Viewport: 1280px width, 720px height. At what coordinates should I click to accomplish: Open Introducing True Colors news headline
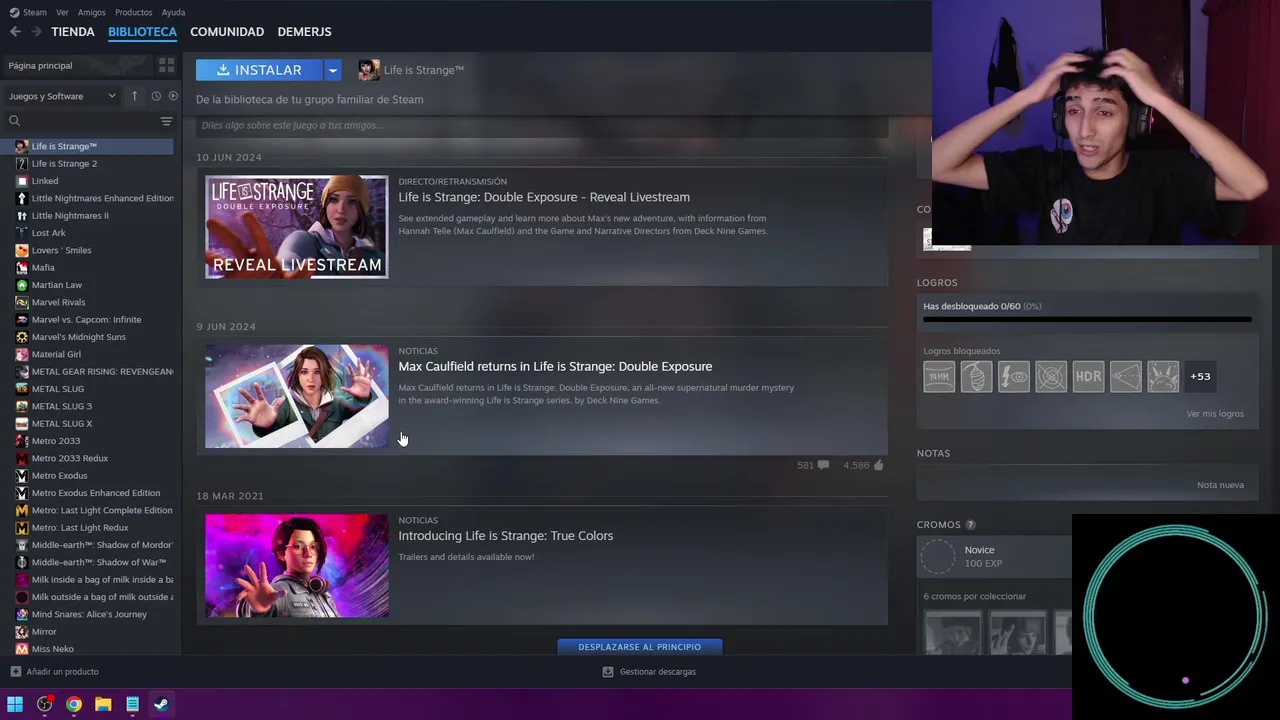tap(506, 536)
